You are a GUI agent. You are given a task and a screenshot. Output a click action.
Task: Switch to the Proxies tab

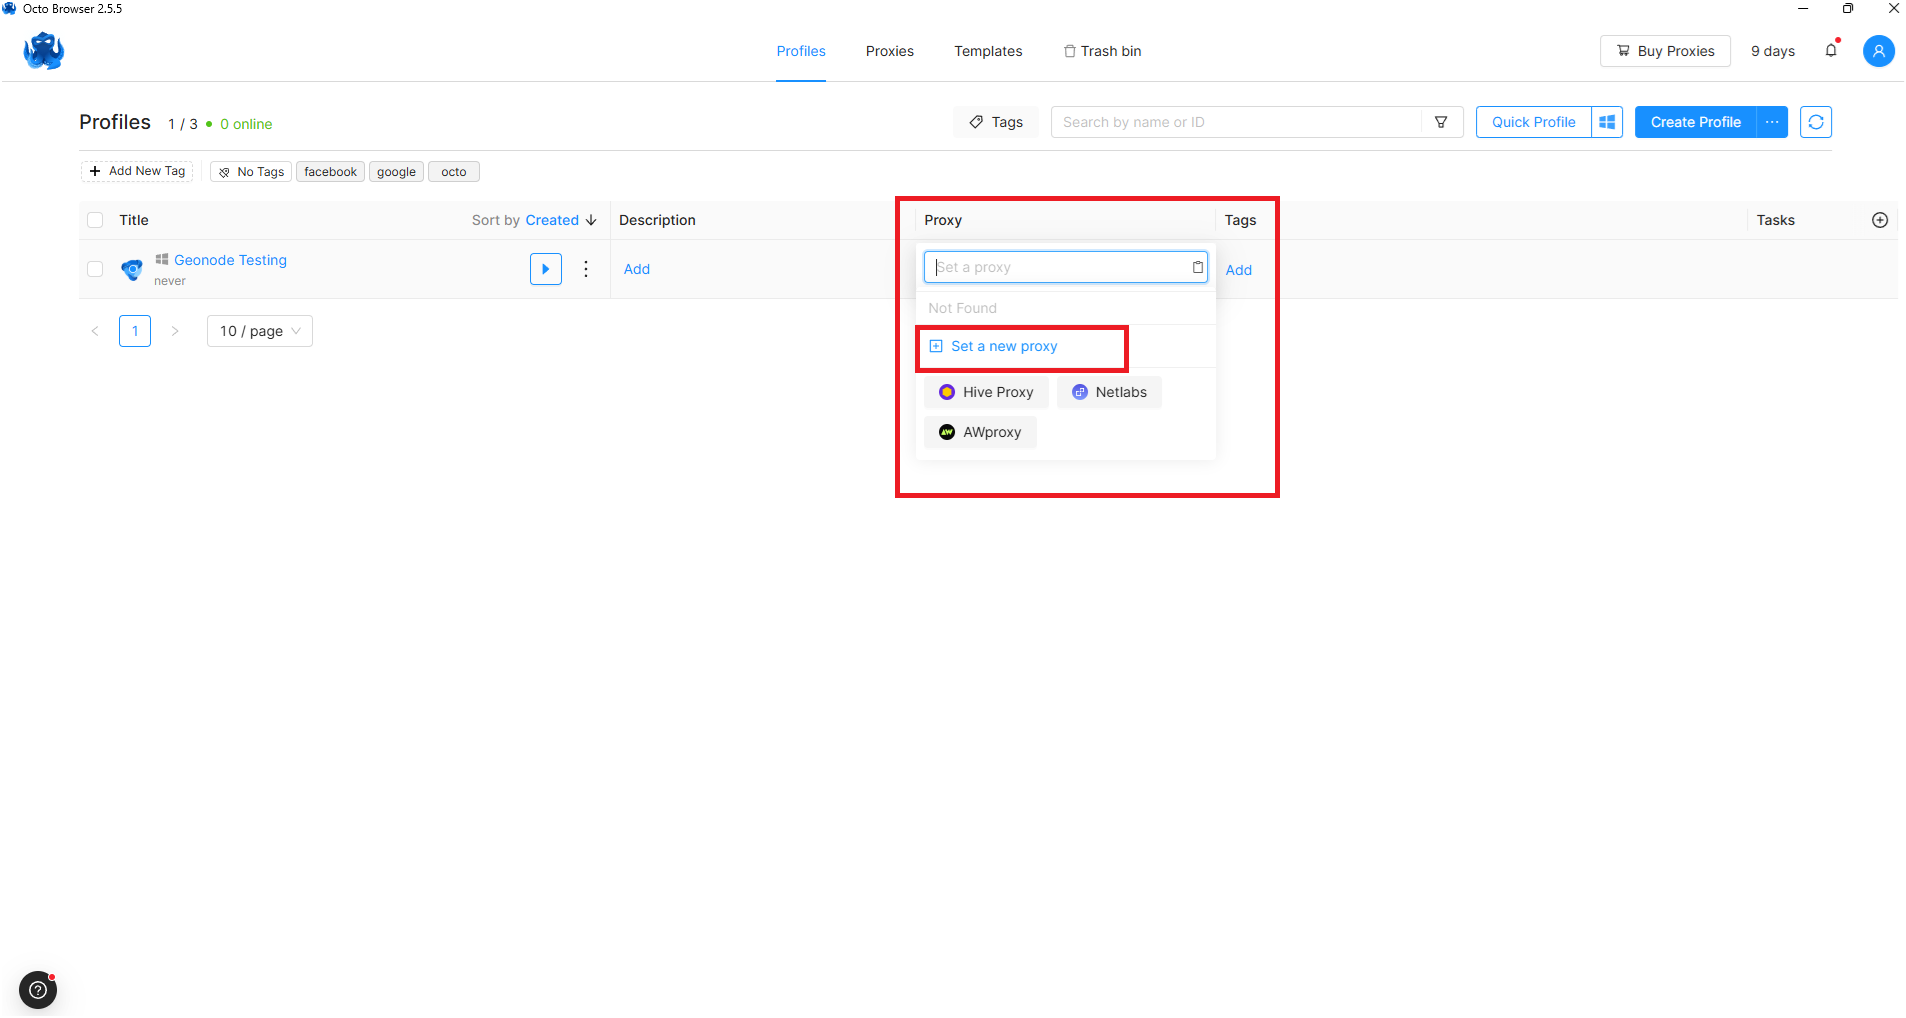(x=890, y=51)
